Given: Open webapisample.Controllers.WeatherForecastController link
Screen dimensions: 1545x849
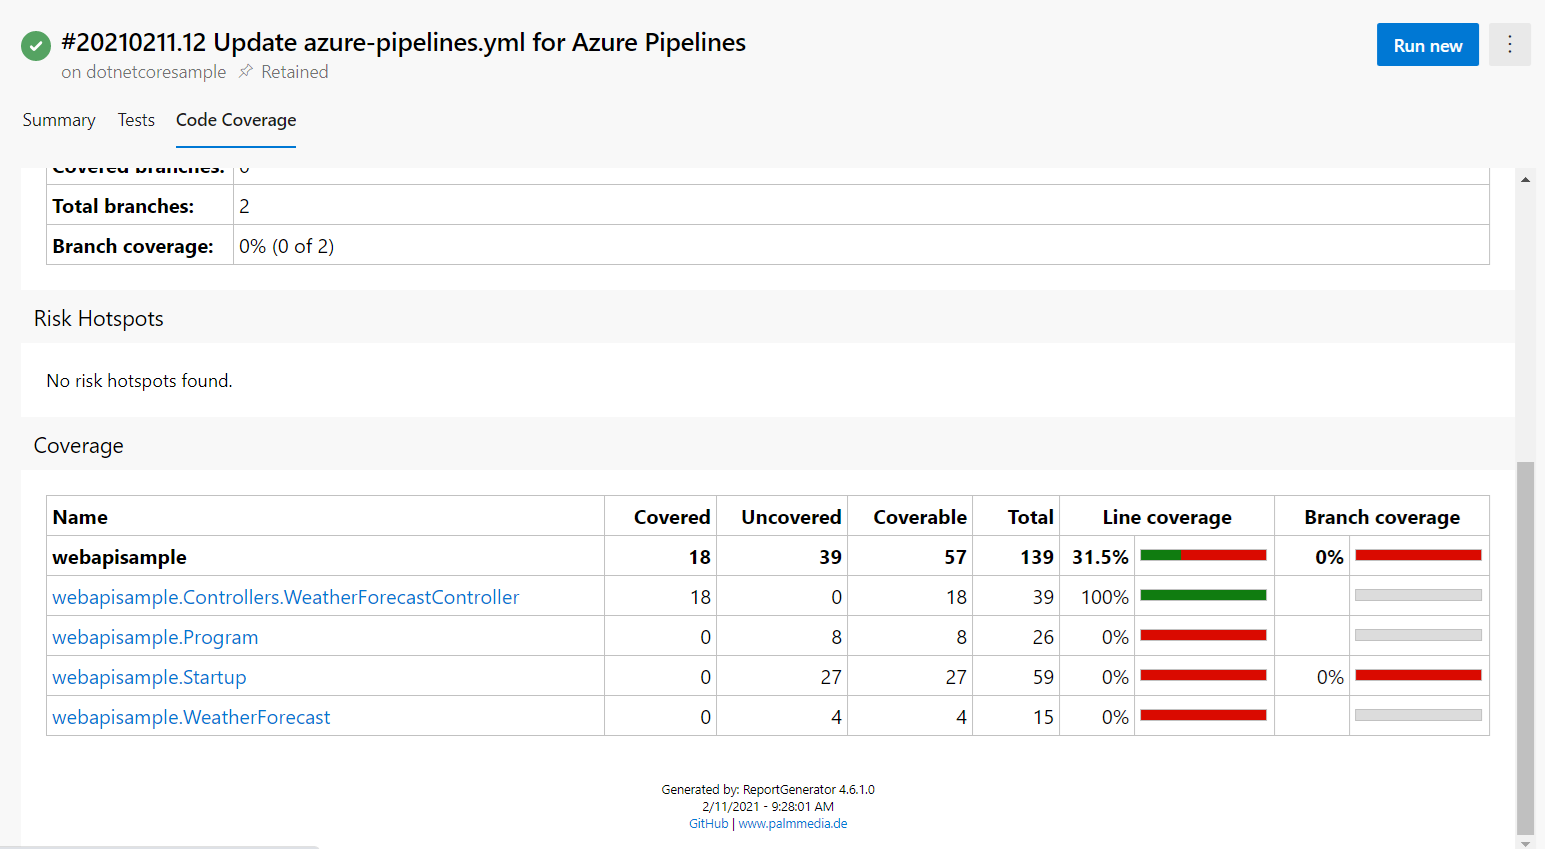Looking at the screenshot, I should click(x=285, y=597).
